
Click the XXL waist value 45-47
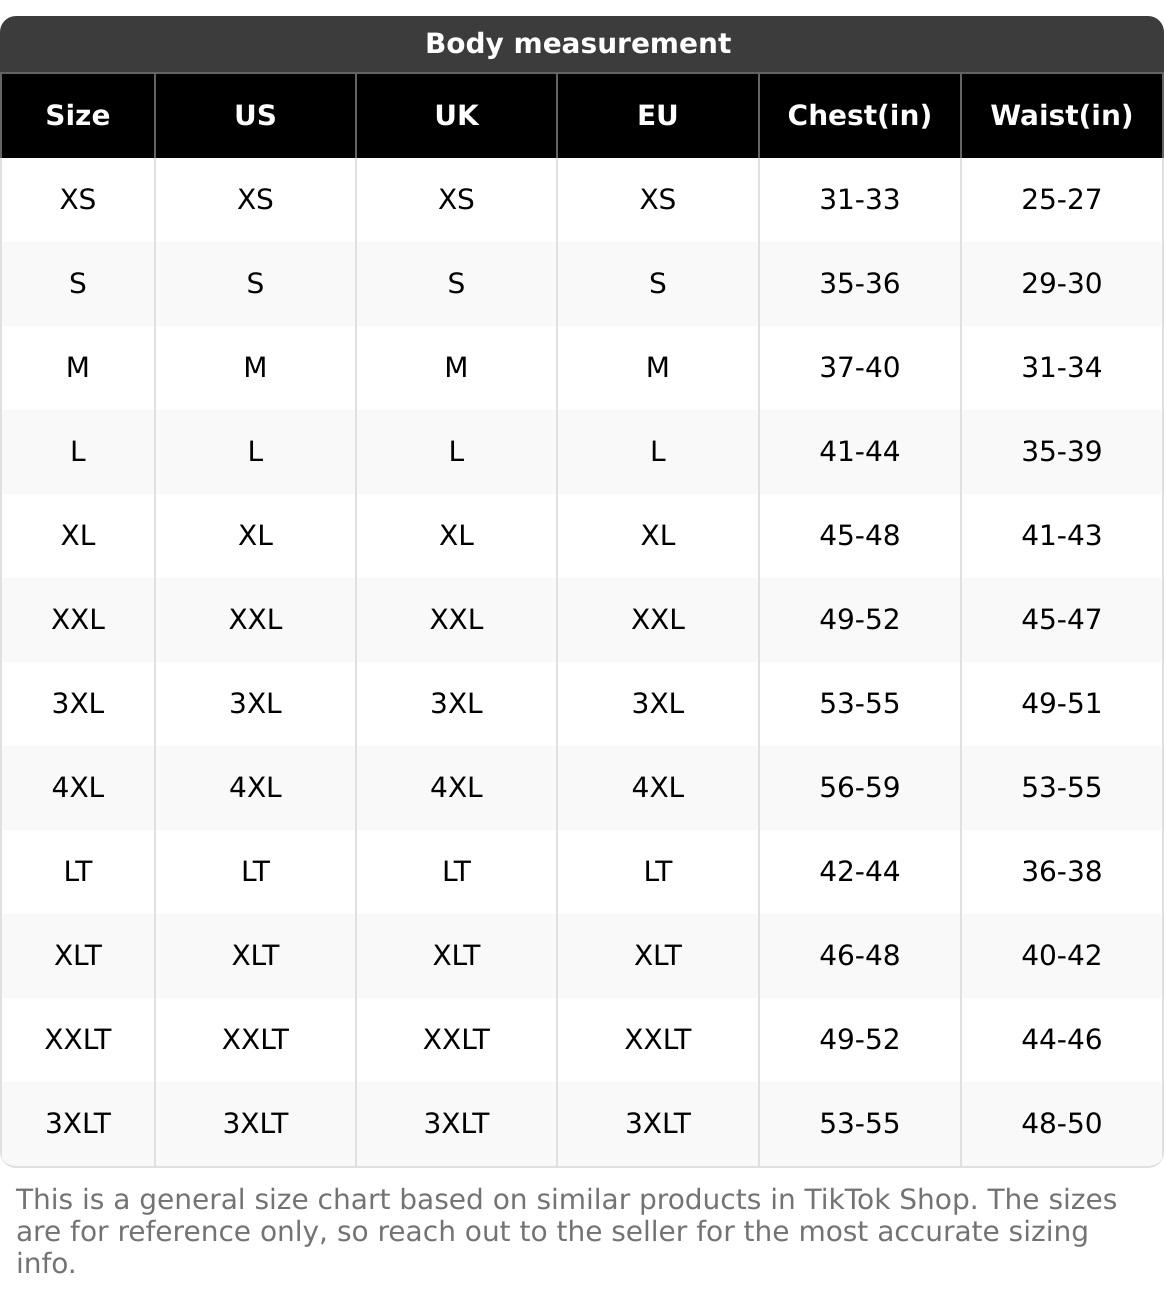[x=1061, y=620]
